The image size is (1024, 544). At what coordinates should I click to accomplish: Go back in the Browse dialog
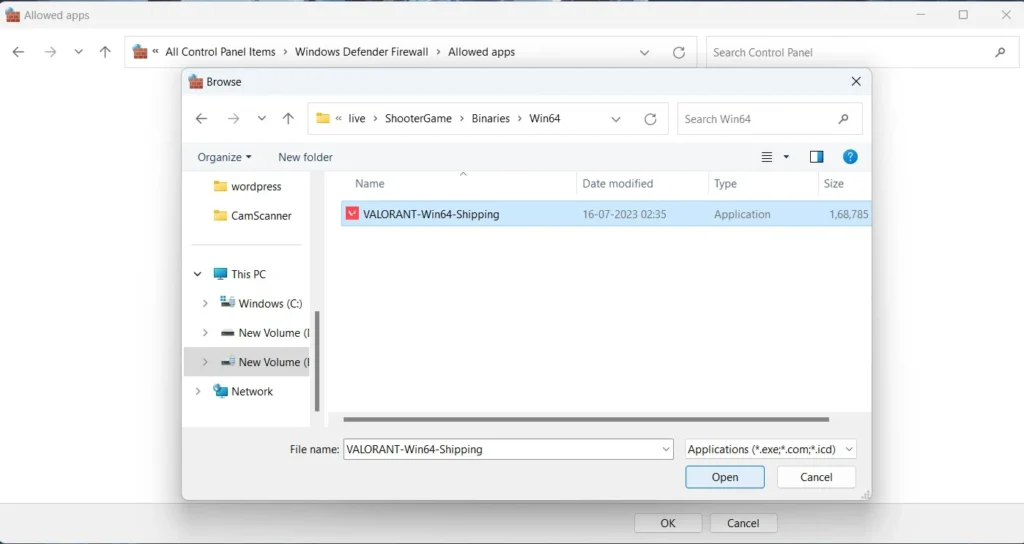[201, 119]
